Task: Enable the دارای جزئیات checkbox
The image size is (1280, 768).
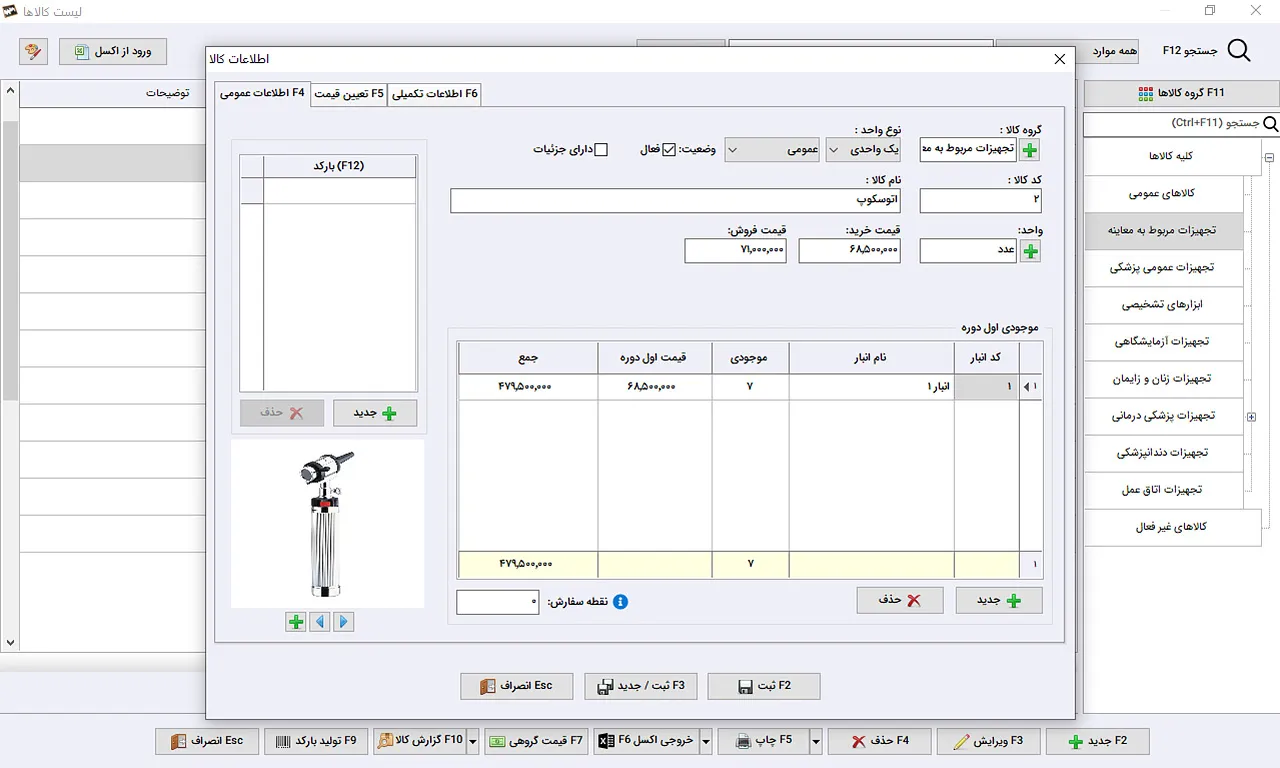Action: pyautogui.click(x=601, y=150)
